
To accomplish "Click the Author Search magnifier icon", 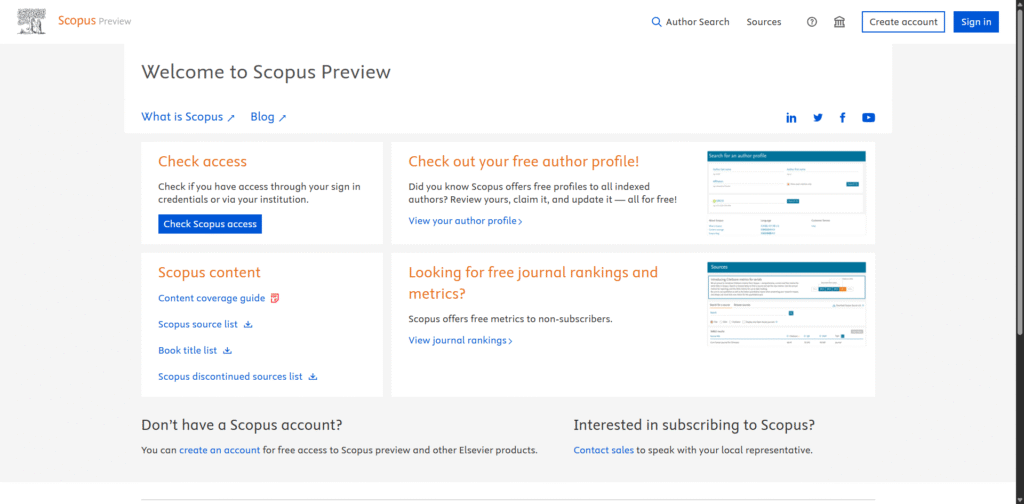I will (x=657, y=22).
